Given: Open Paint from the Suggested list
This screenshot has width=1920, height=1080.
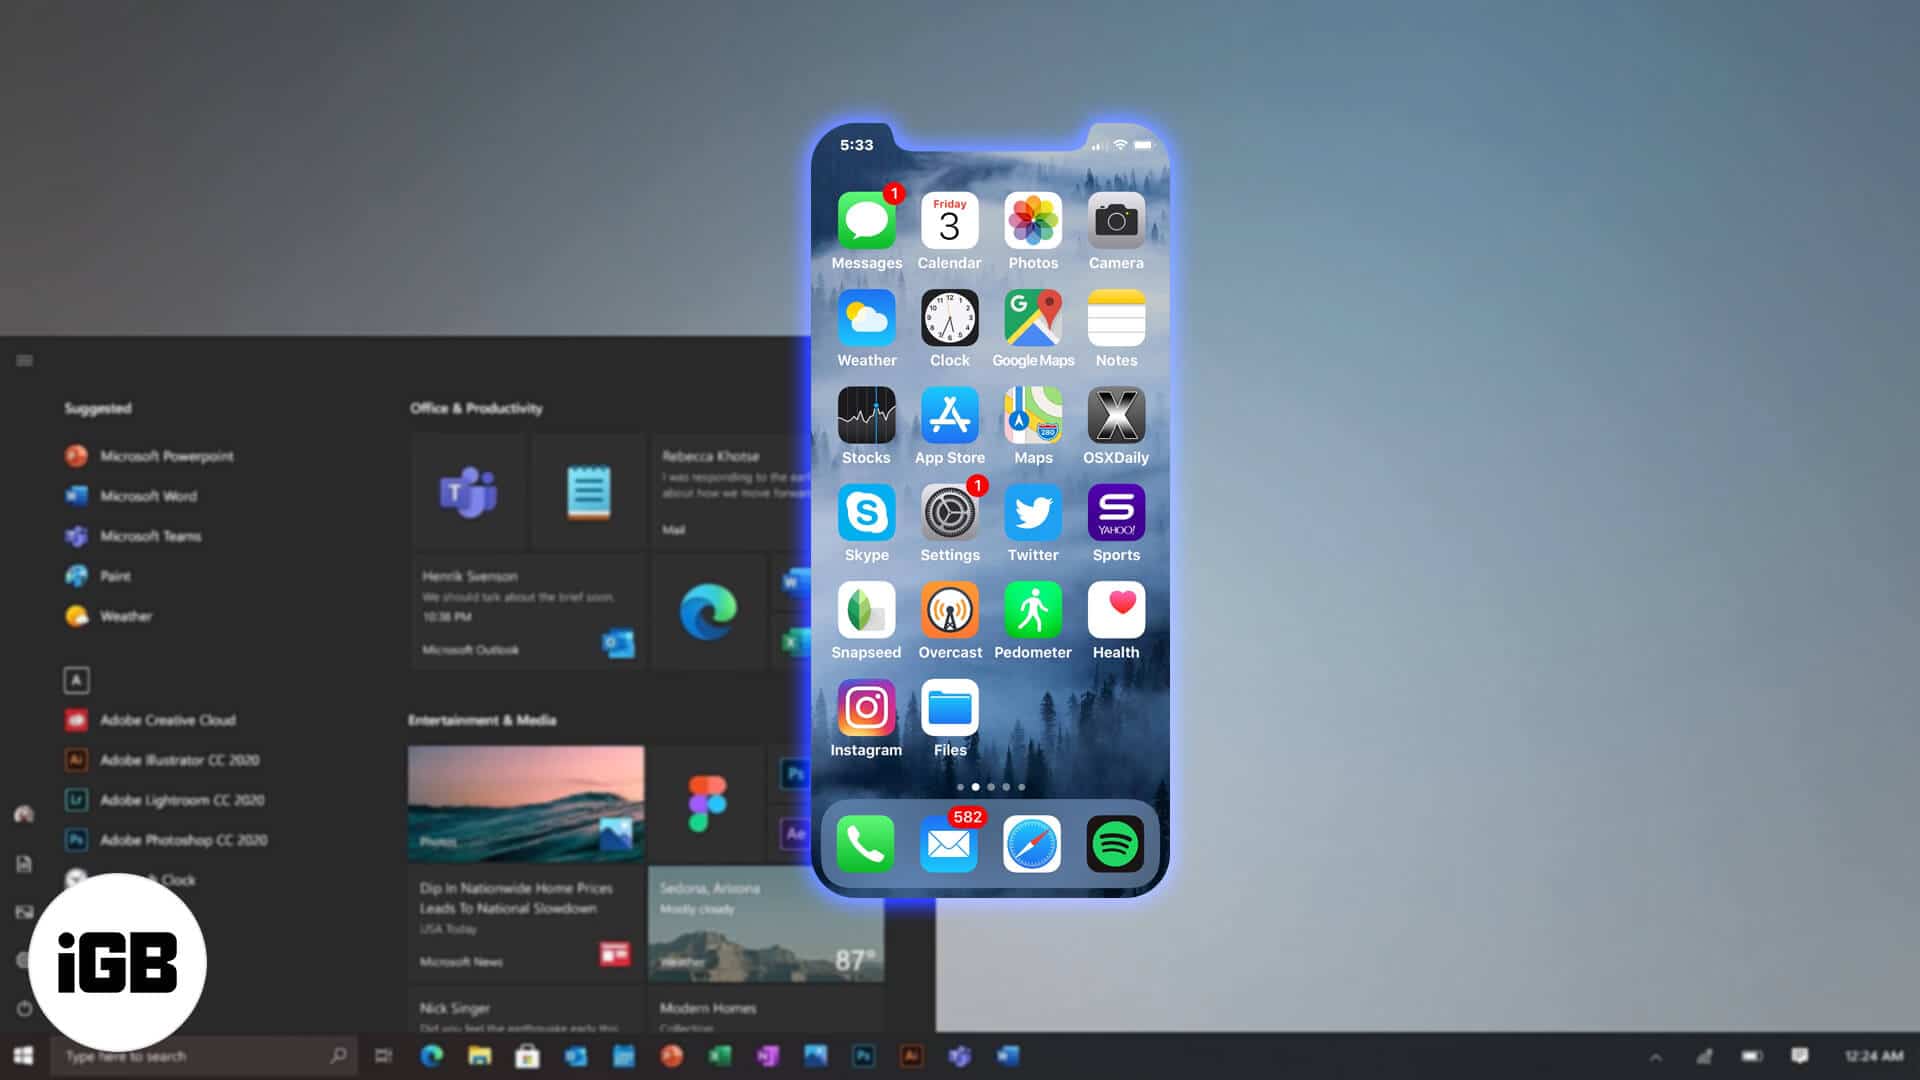Looking at the screenshot, I should pyautogui.click(x=98, y=576).
